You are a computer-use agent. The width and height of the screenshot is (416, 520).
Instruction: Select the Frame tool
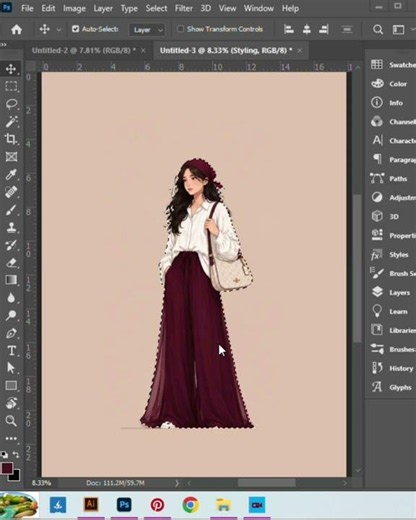pyautogui.click(x=11, y=157)
